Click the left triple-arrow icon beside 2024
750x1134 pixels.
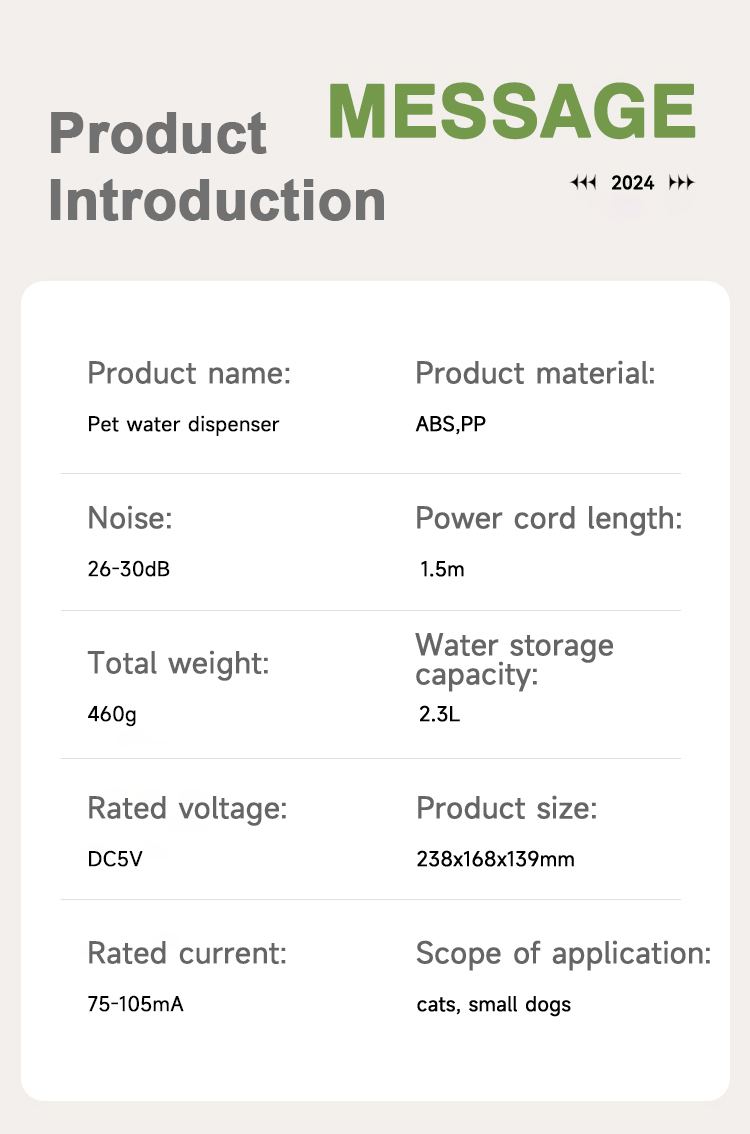point(583,183)
